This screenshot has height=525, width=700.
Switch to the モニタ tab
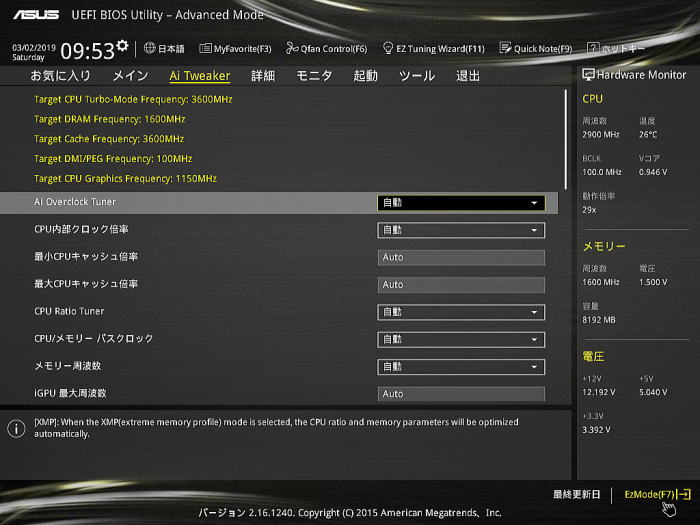click(x=314, y=75)
